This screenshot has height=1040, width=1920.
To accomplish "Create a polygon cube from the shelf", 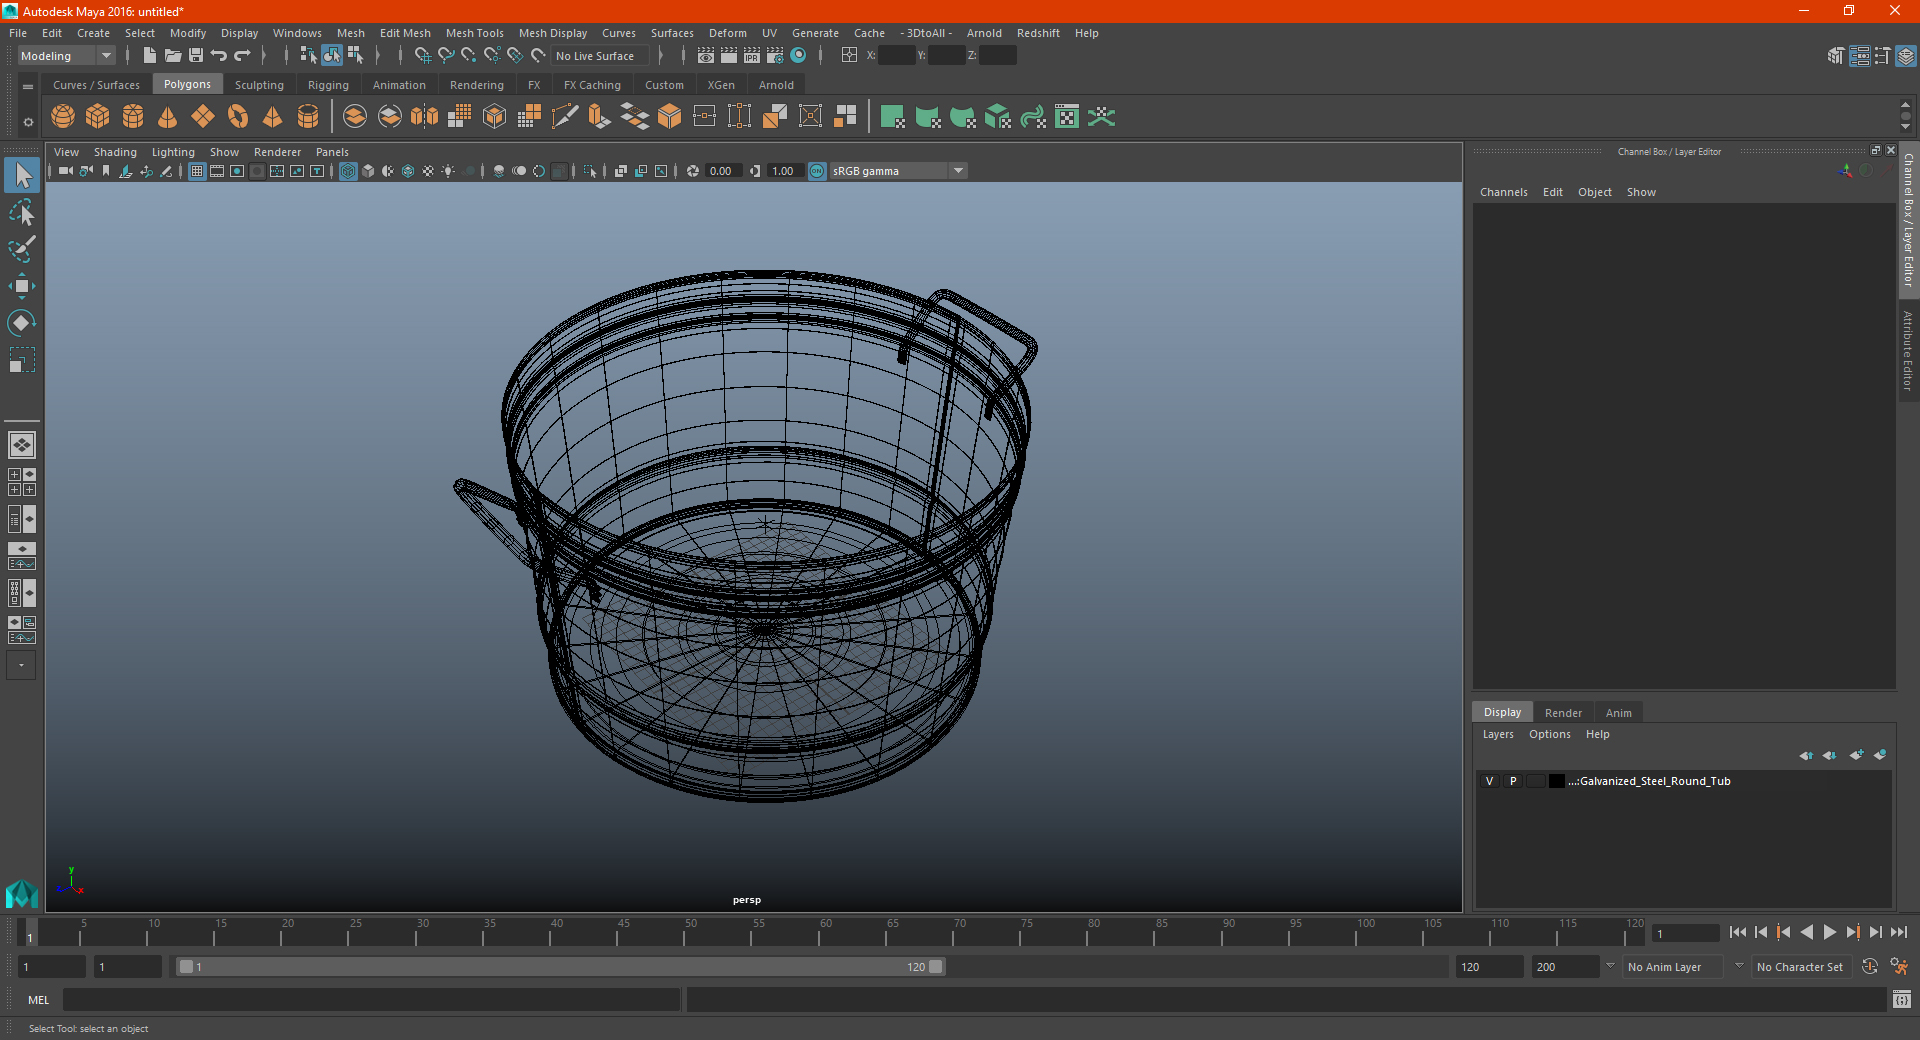I will click(x=98, y=117).
